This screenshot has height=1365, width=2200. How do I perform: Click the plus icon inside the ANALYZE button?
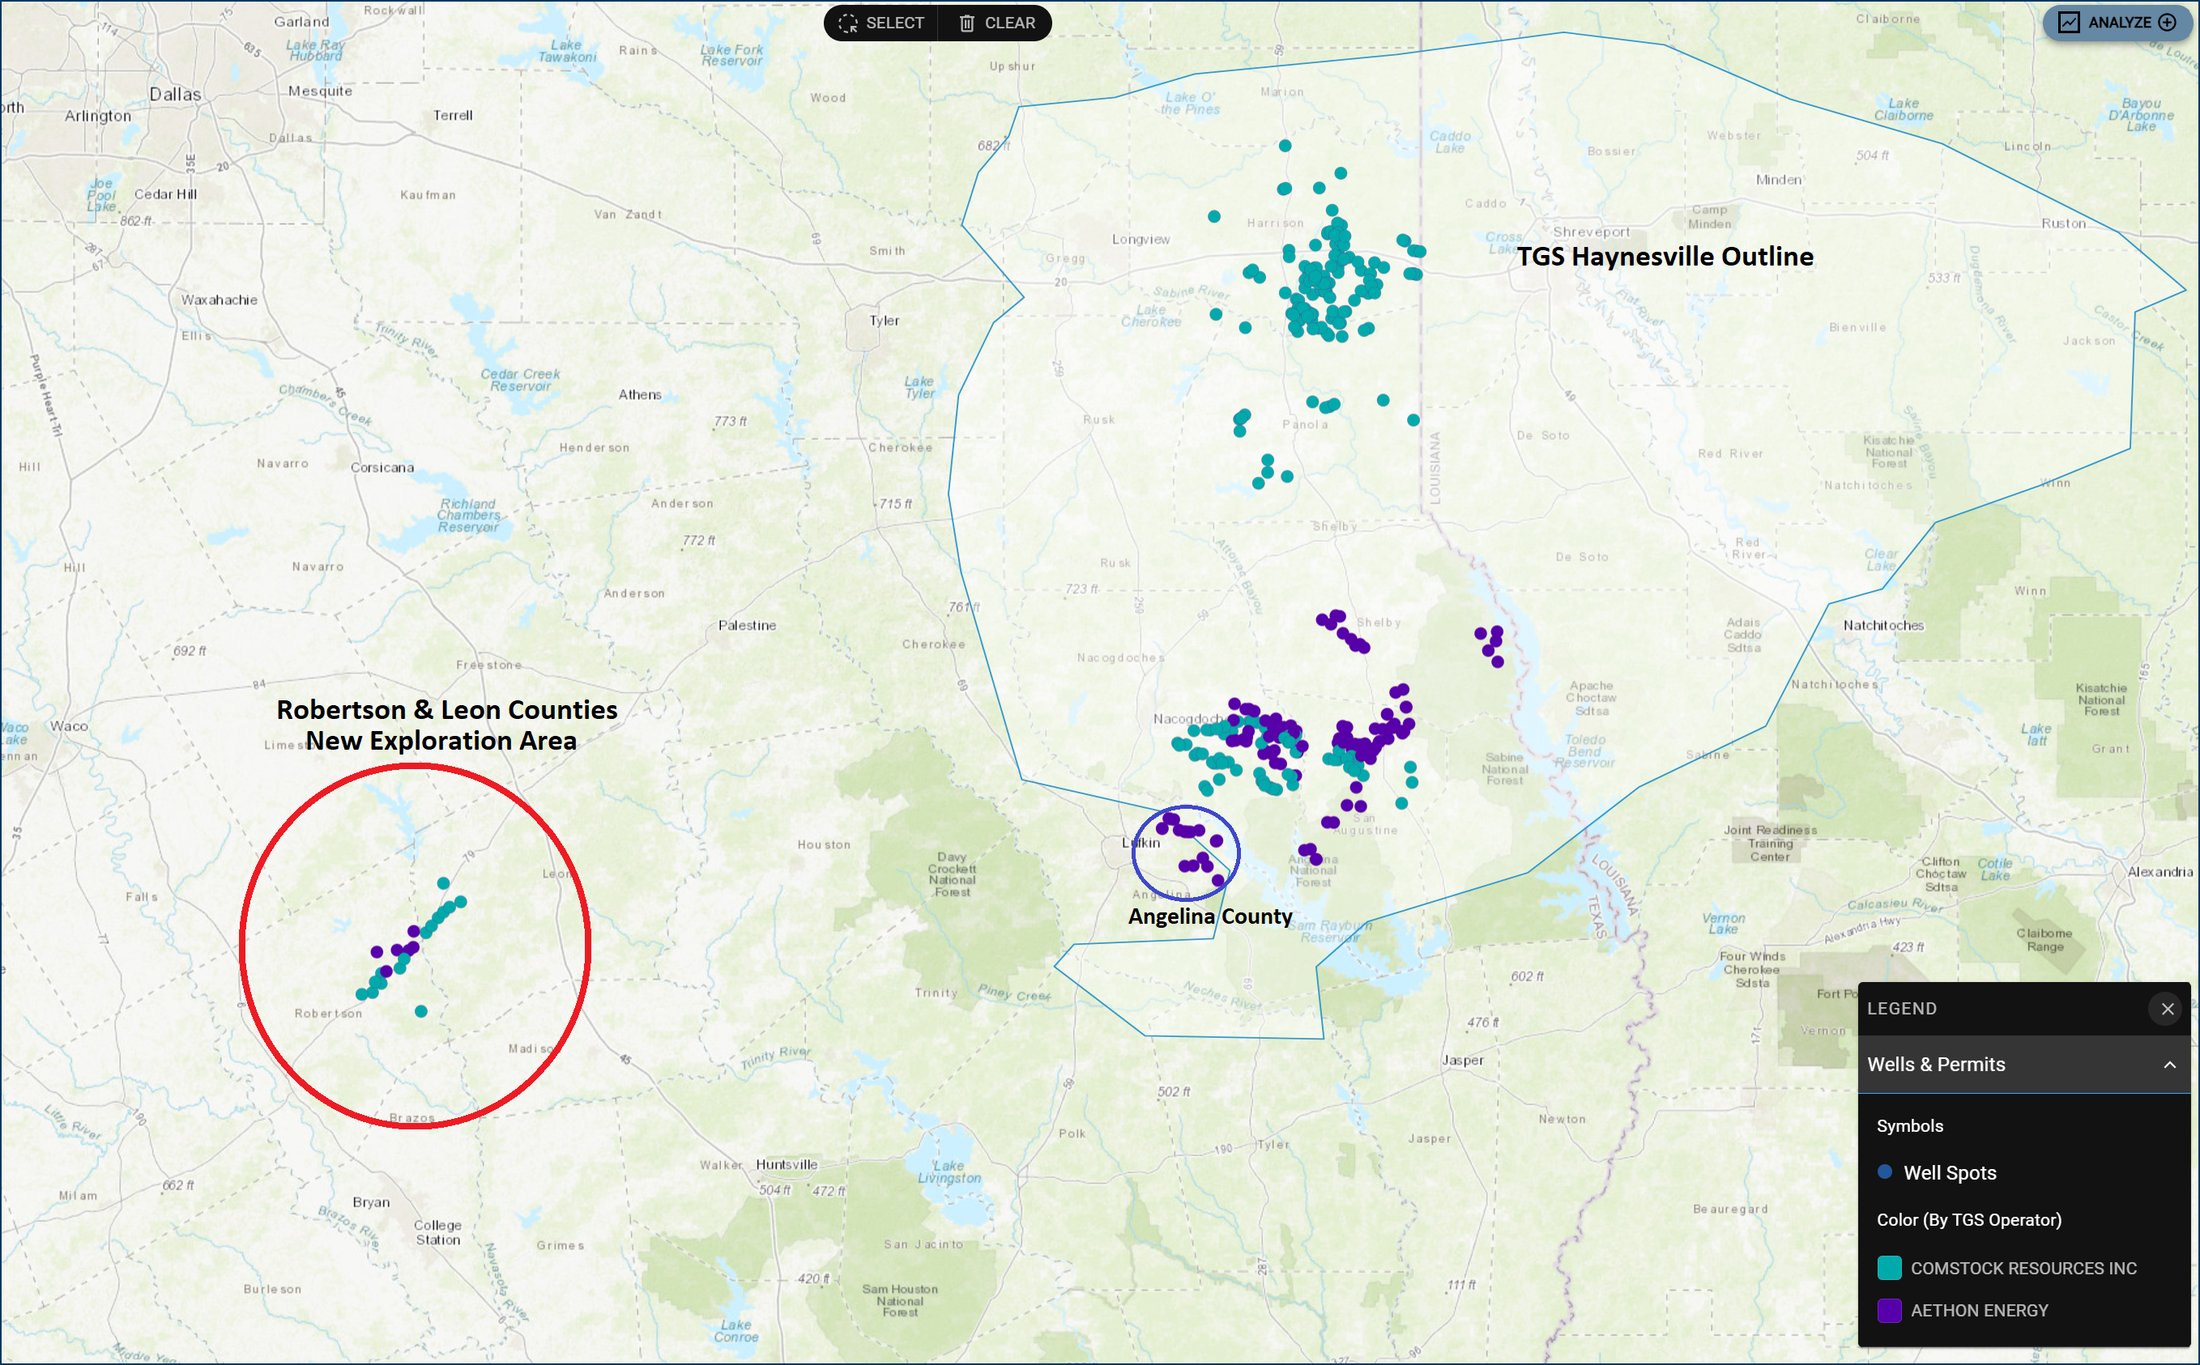2166,22
